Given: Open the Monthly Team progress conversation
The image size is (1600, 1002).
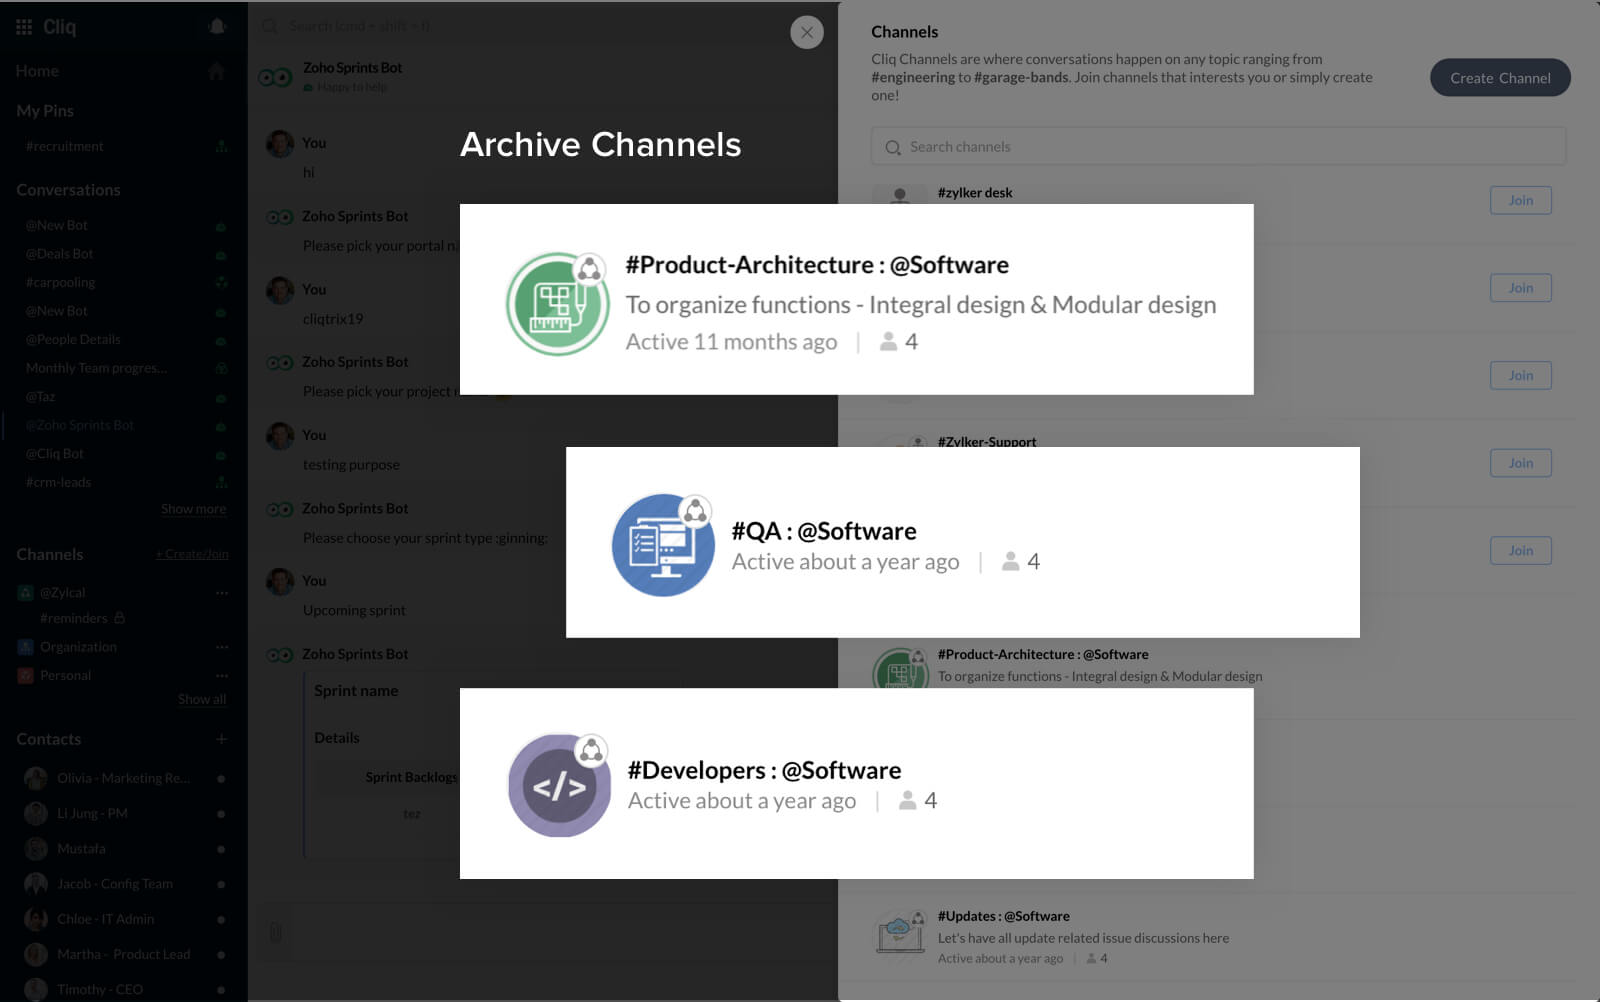Looking at the screenshot, I should (x=96, y=368).
